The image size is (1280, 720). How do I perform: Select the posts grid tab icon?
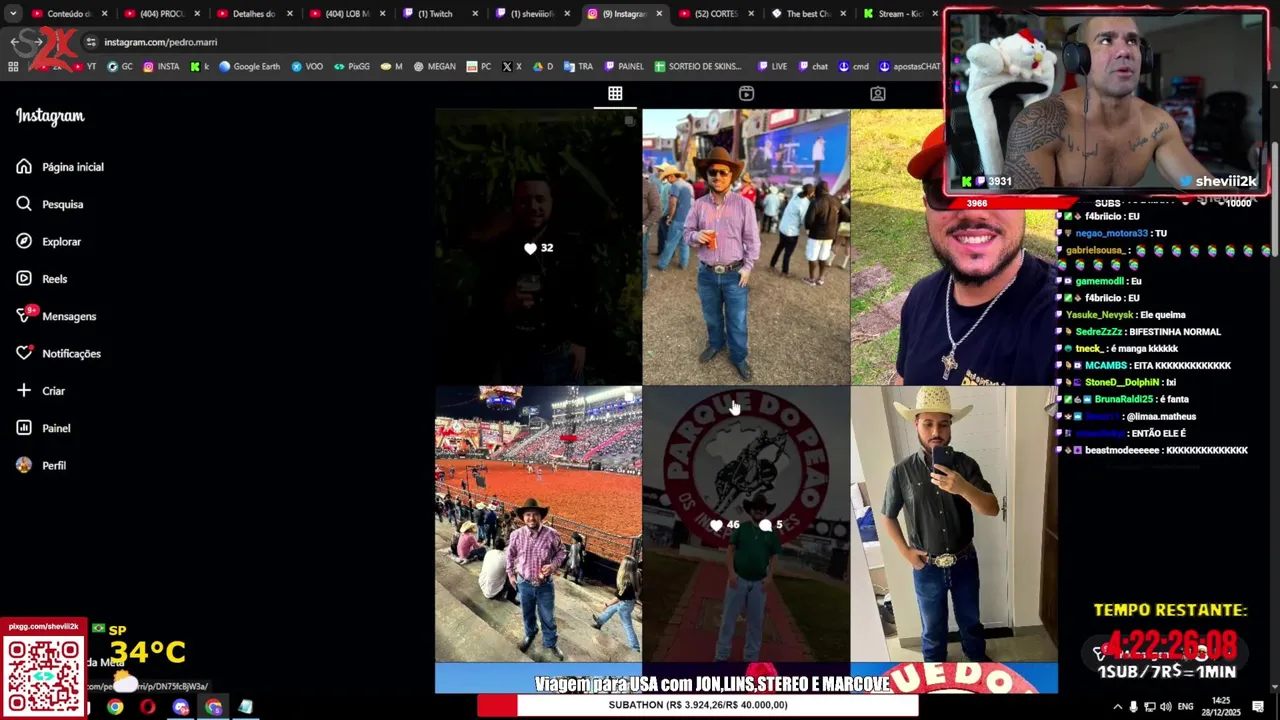point(615,93)
